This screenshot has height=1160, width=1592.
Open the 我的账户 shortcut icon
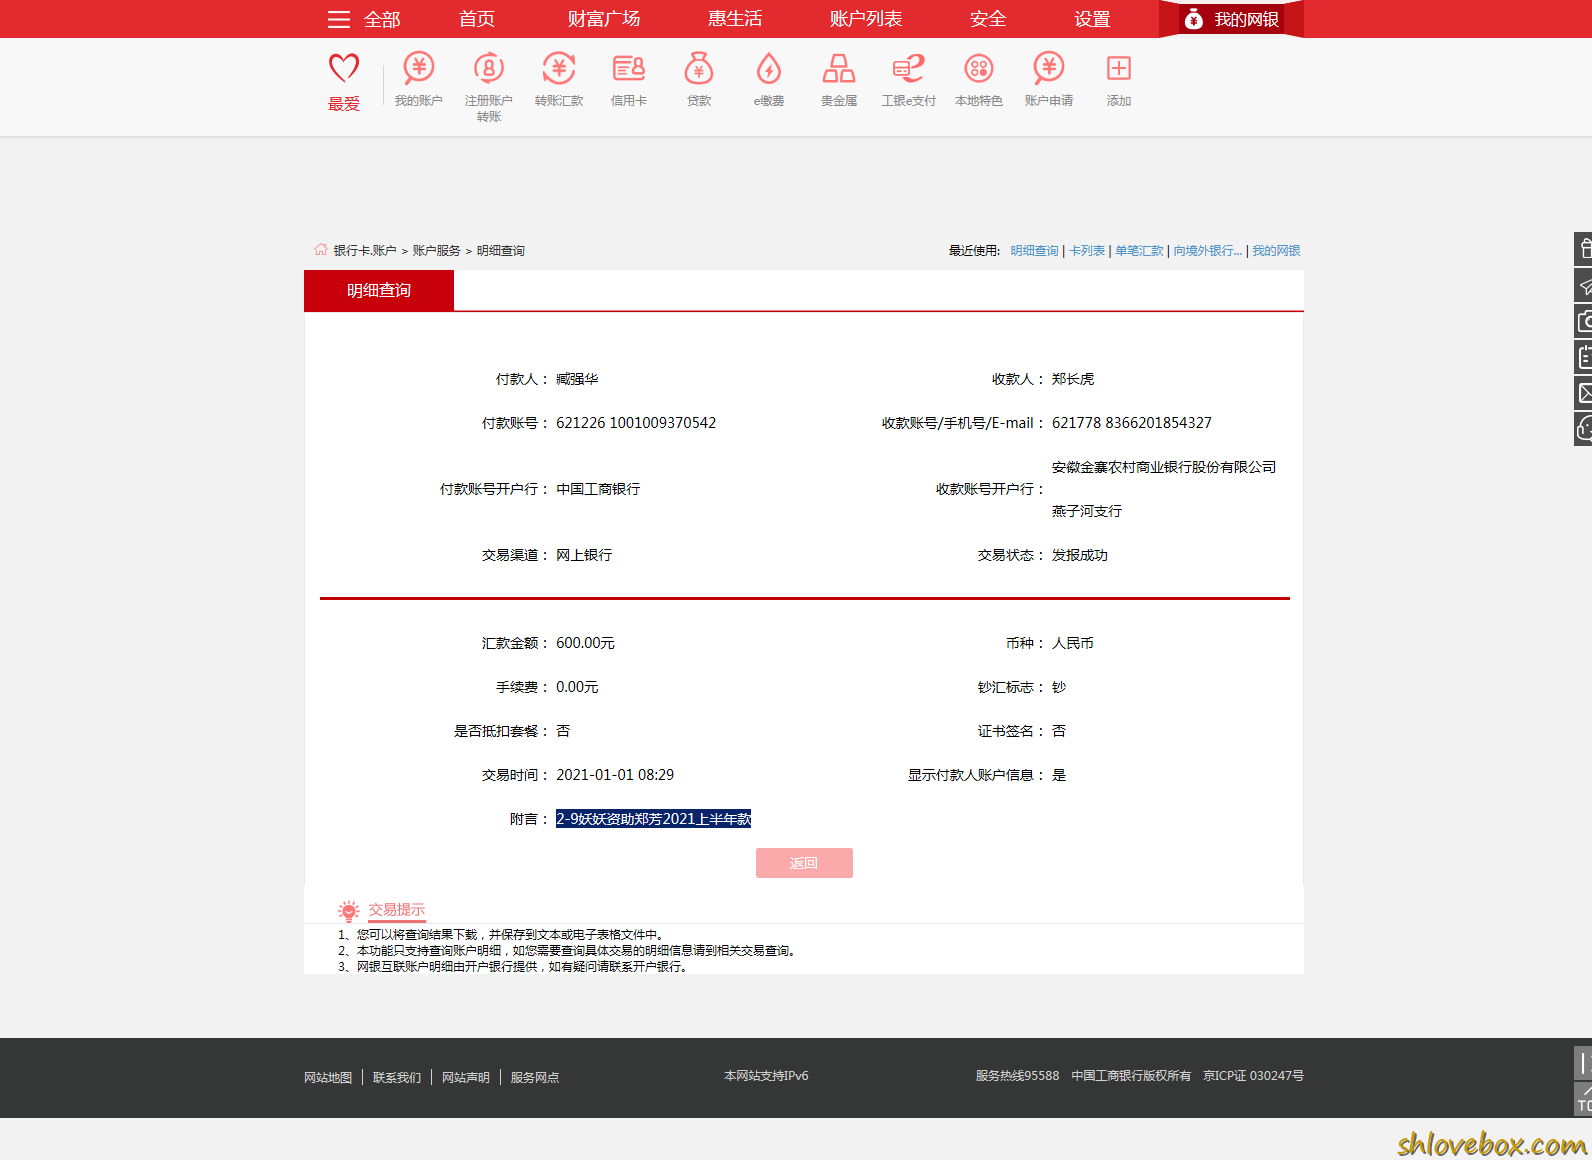coord(419,68)
